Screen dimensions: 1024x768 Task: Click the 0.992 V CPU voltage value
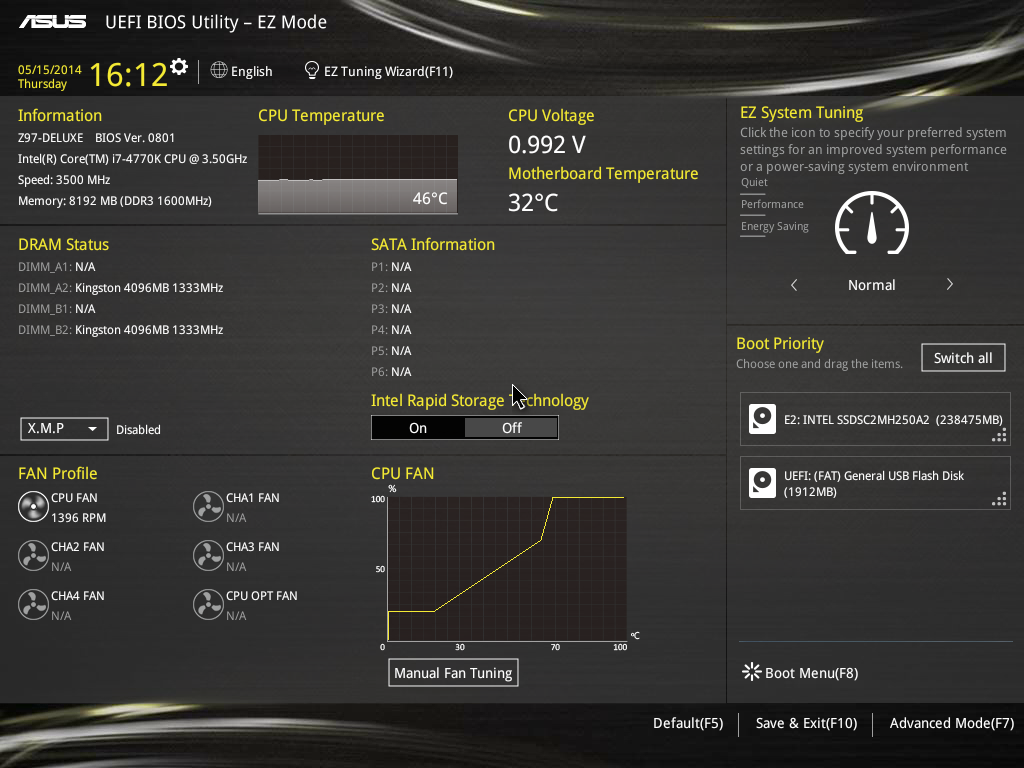tap(547, 144)
